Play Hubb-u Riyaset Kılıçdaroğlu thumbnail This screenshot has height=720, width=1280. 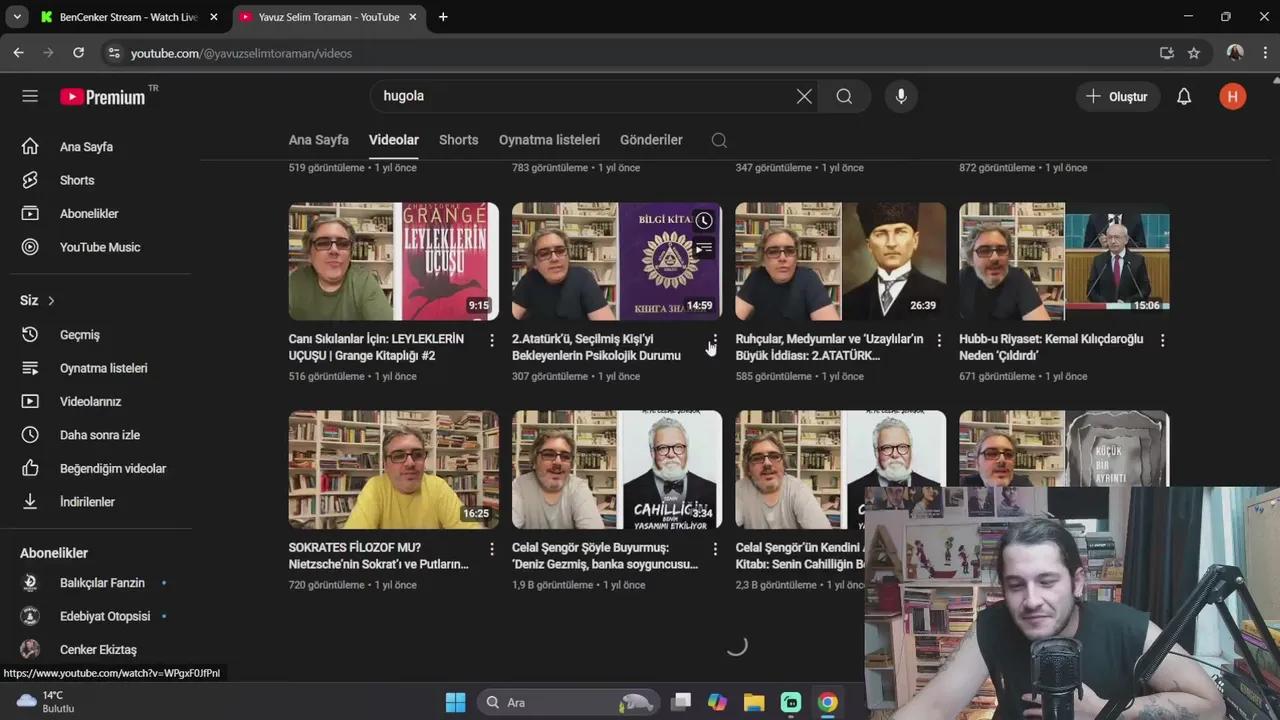point(1064,261)
